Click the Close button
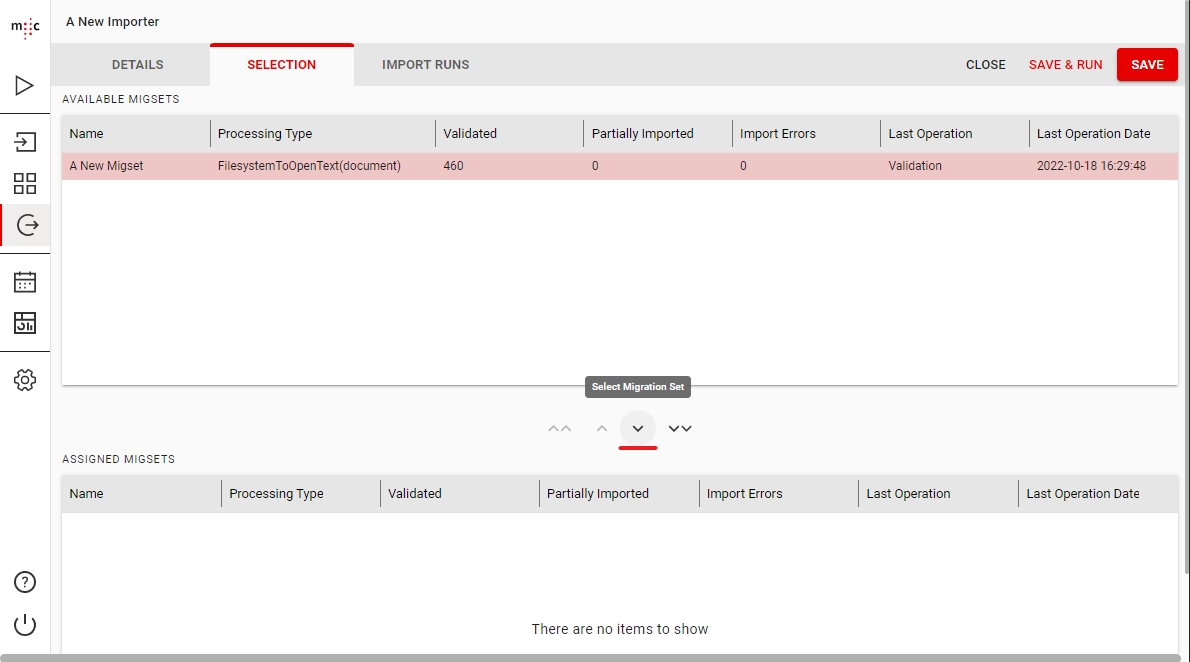The height and width of the screenshot is (662, 1190). tap(985, 65)
